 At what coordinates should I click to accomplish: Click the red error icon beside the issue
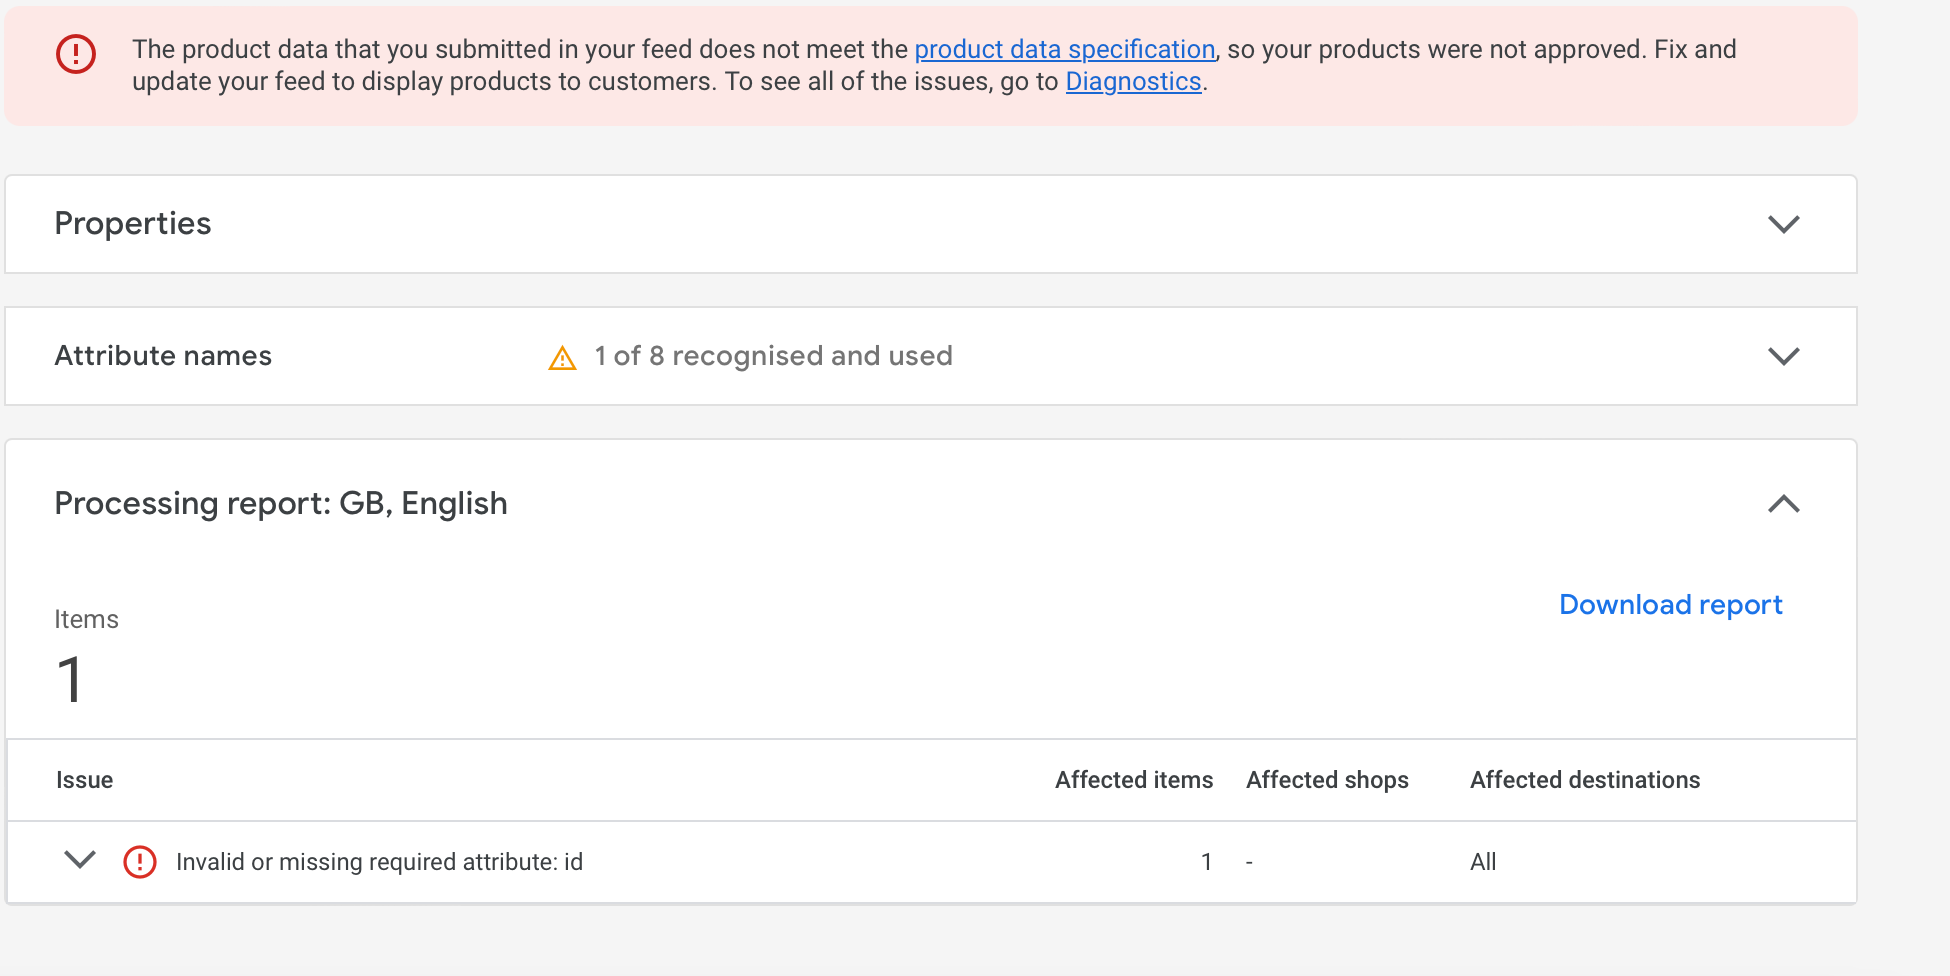[140, 862]
